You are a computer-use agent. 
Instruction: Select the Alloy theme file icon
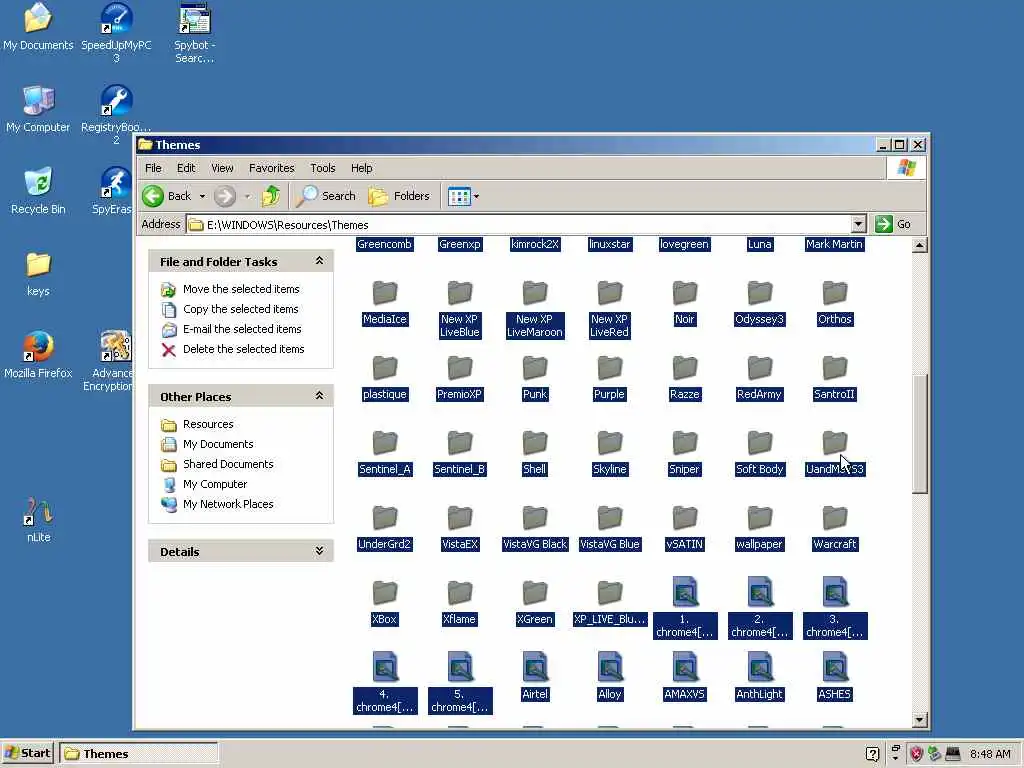[609, 667]
